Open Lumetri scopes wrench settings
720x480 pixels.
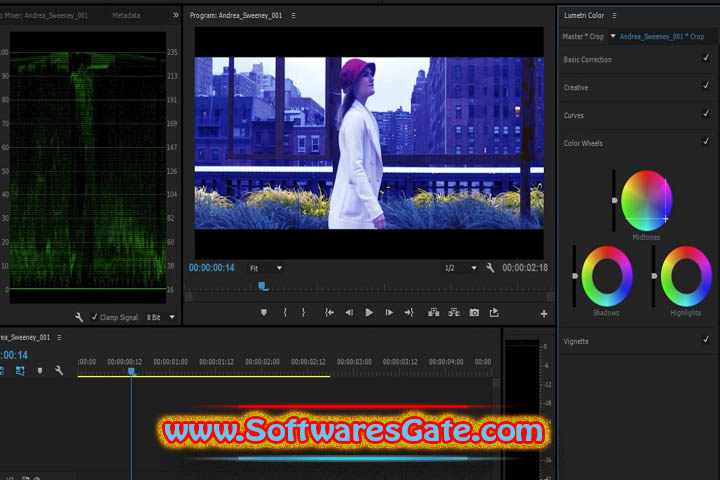coord(79,317)
